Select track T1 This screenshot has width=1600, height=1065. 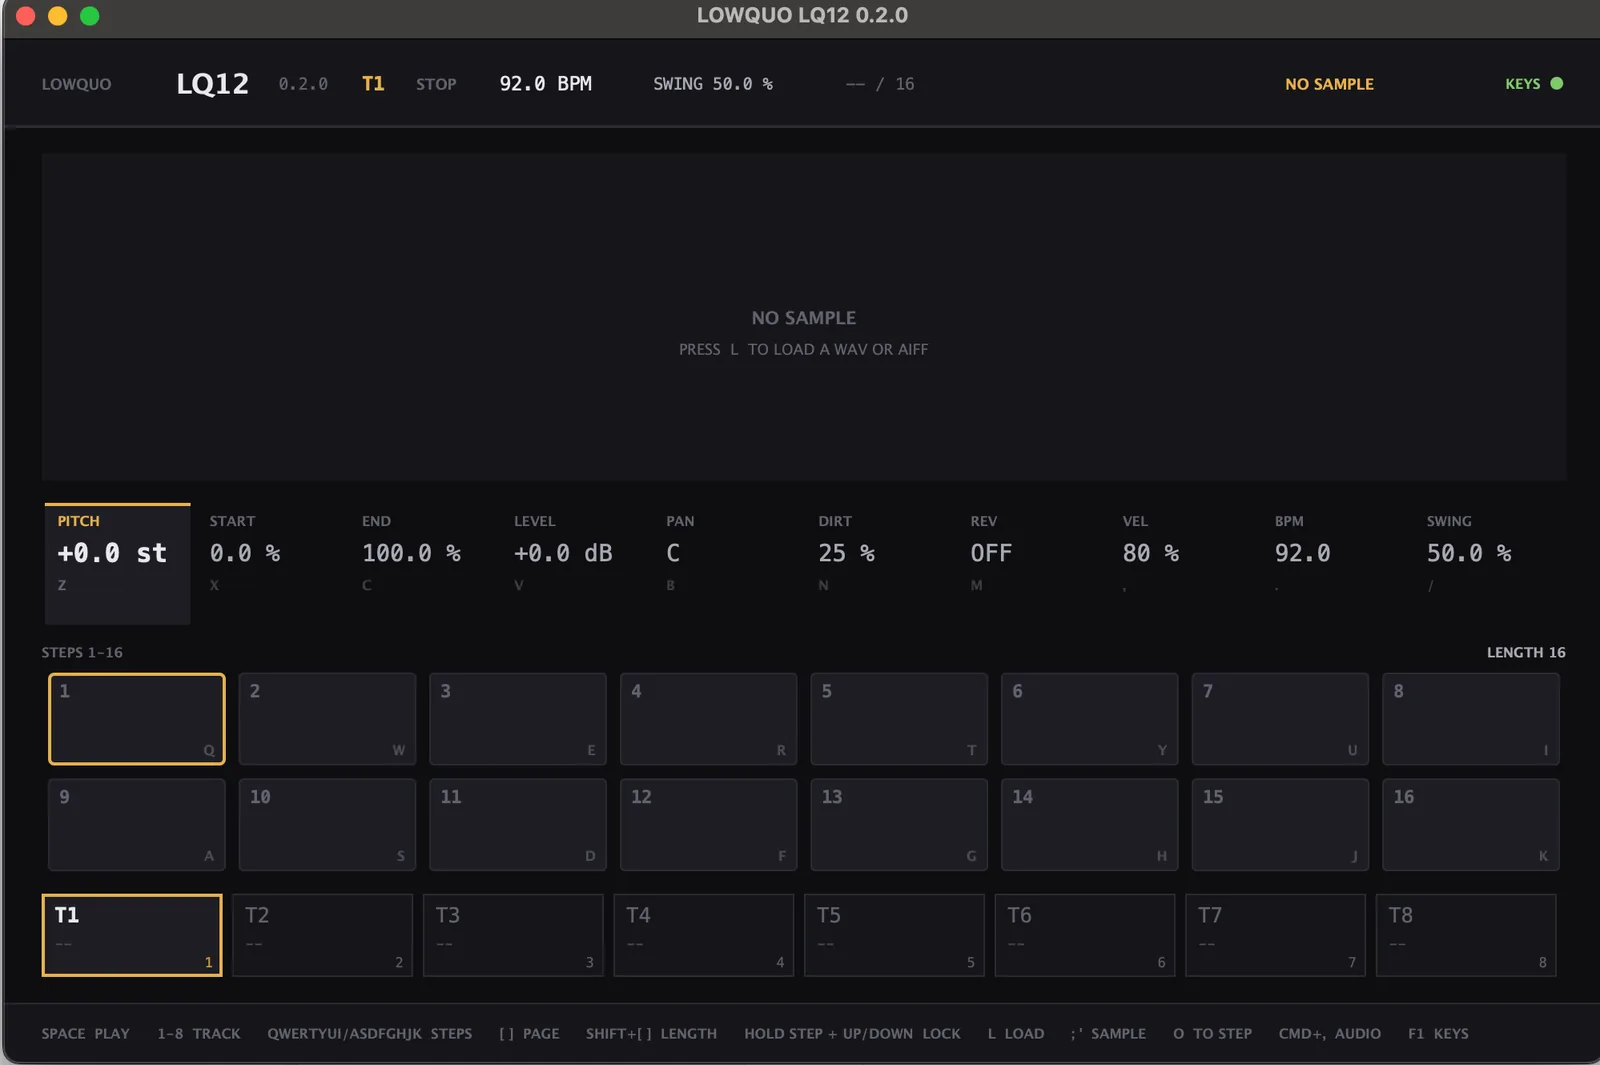pos(132,935)
